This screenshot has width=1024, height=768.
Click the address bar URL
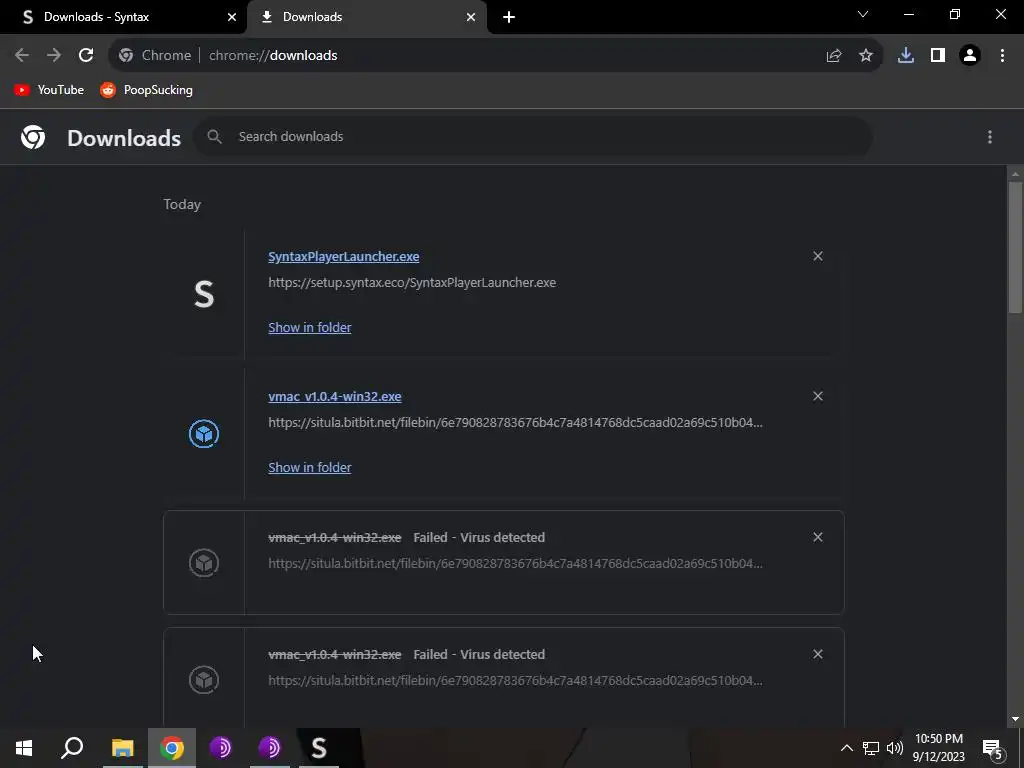pyautogui.click(x=273, y=56)
